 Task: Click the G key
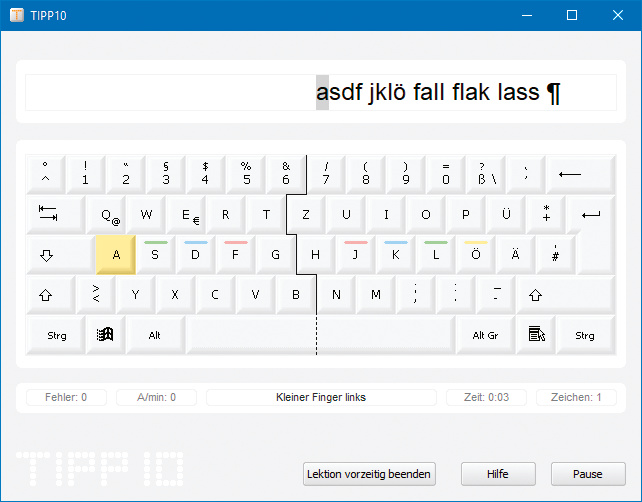(x=276, y=255)
